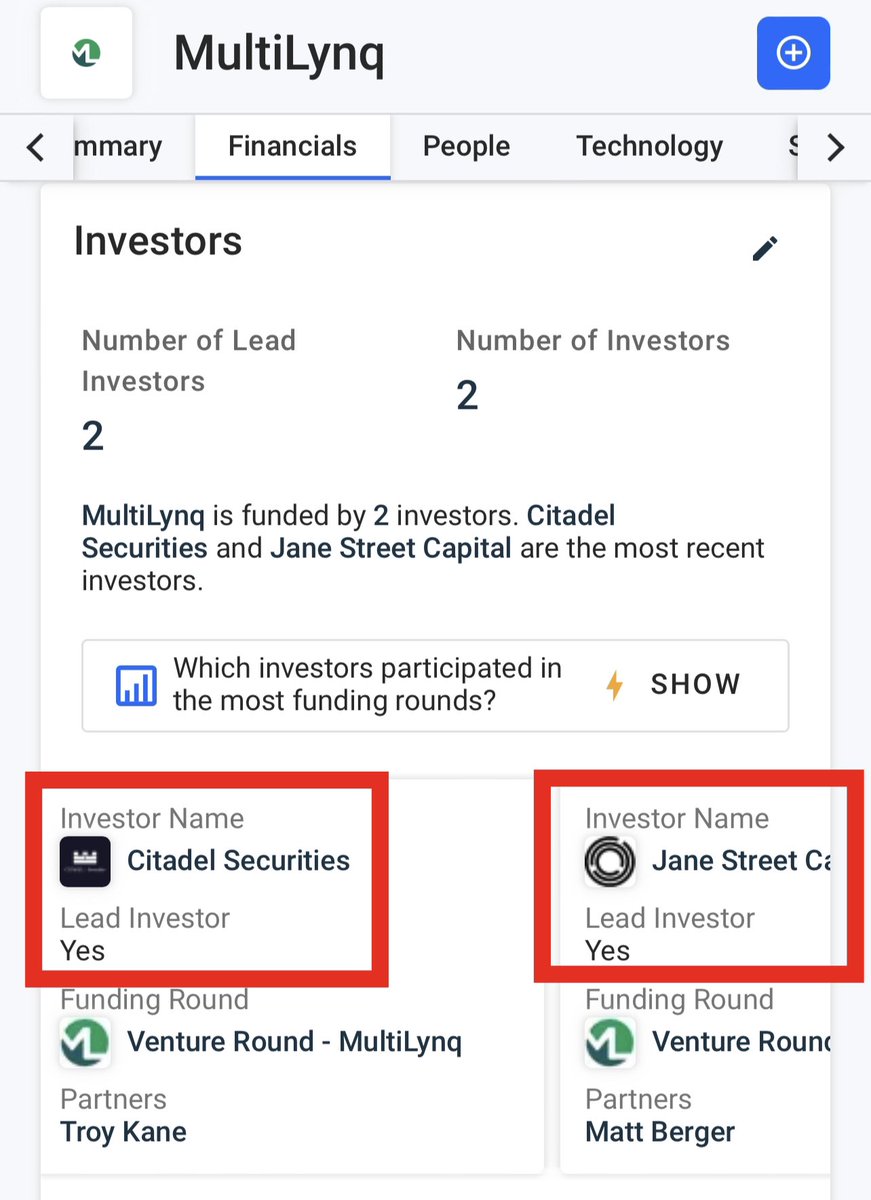
Task: Click the bar chart icon in question box
Action: coord(136,685)
